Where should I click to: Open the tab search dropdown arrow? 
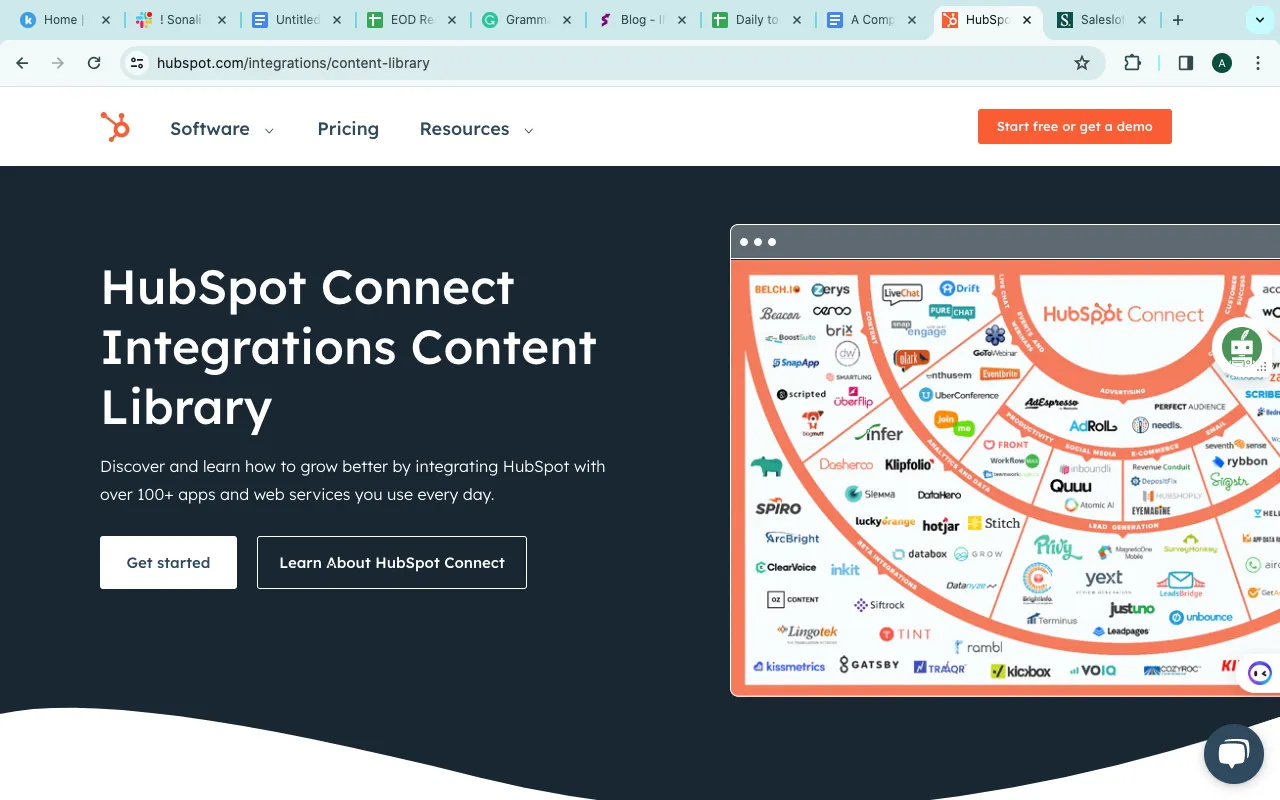coord(1259,20)
